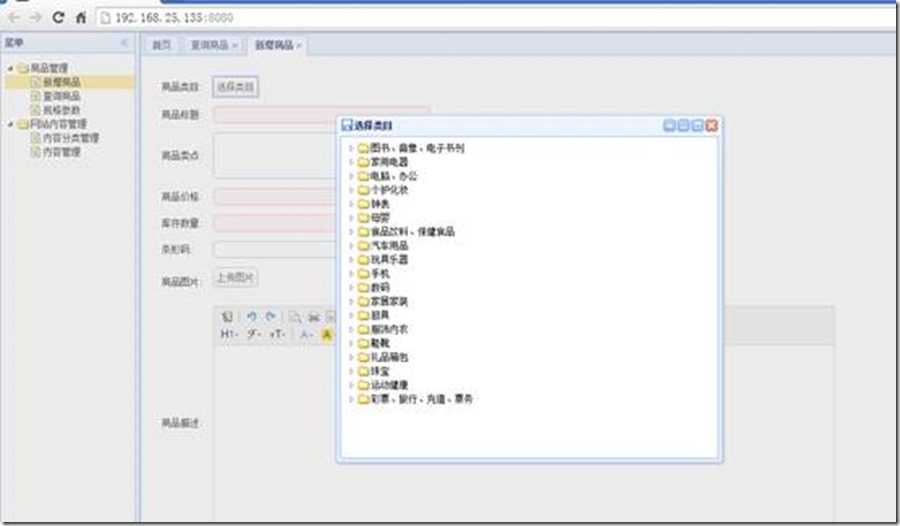Collapse the 菜单 side panel

pos(124,42)
